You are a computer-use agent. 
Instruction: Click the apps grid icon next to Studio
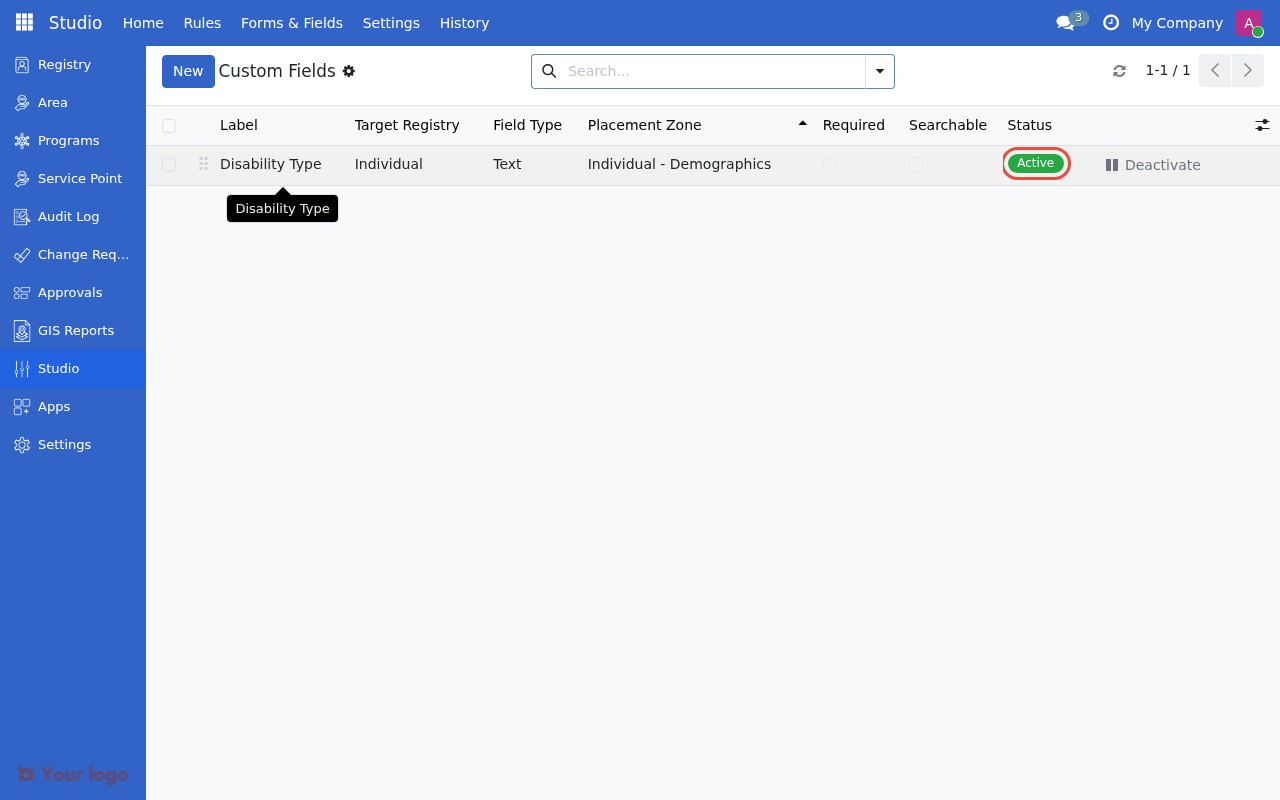pos(22,22)
